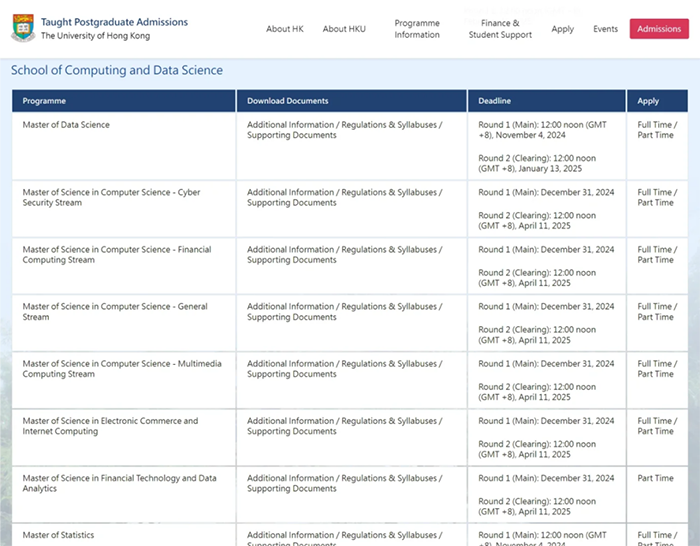Open Additional Information for Master of Statistics
The height and width of the screenshot is (546, 700).
pyautogui.click(x=290, y=535)
